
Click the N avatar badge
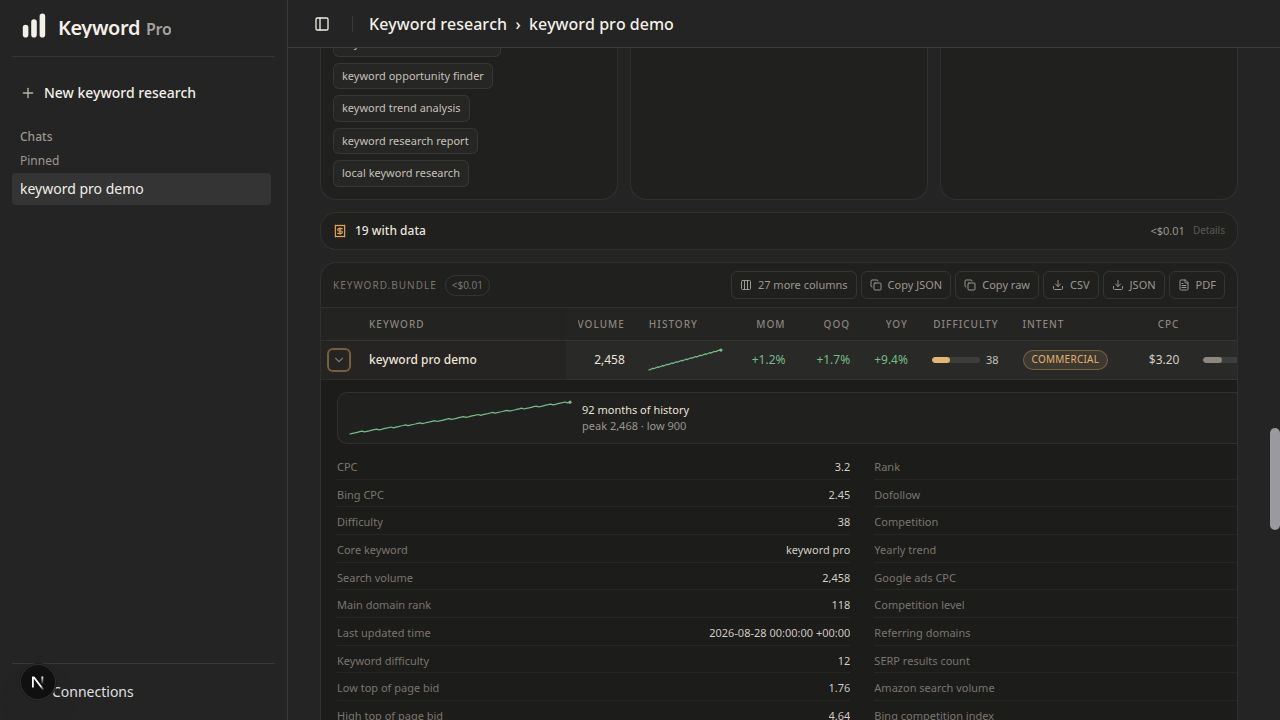[37, 683]
